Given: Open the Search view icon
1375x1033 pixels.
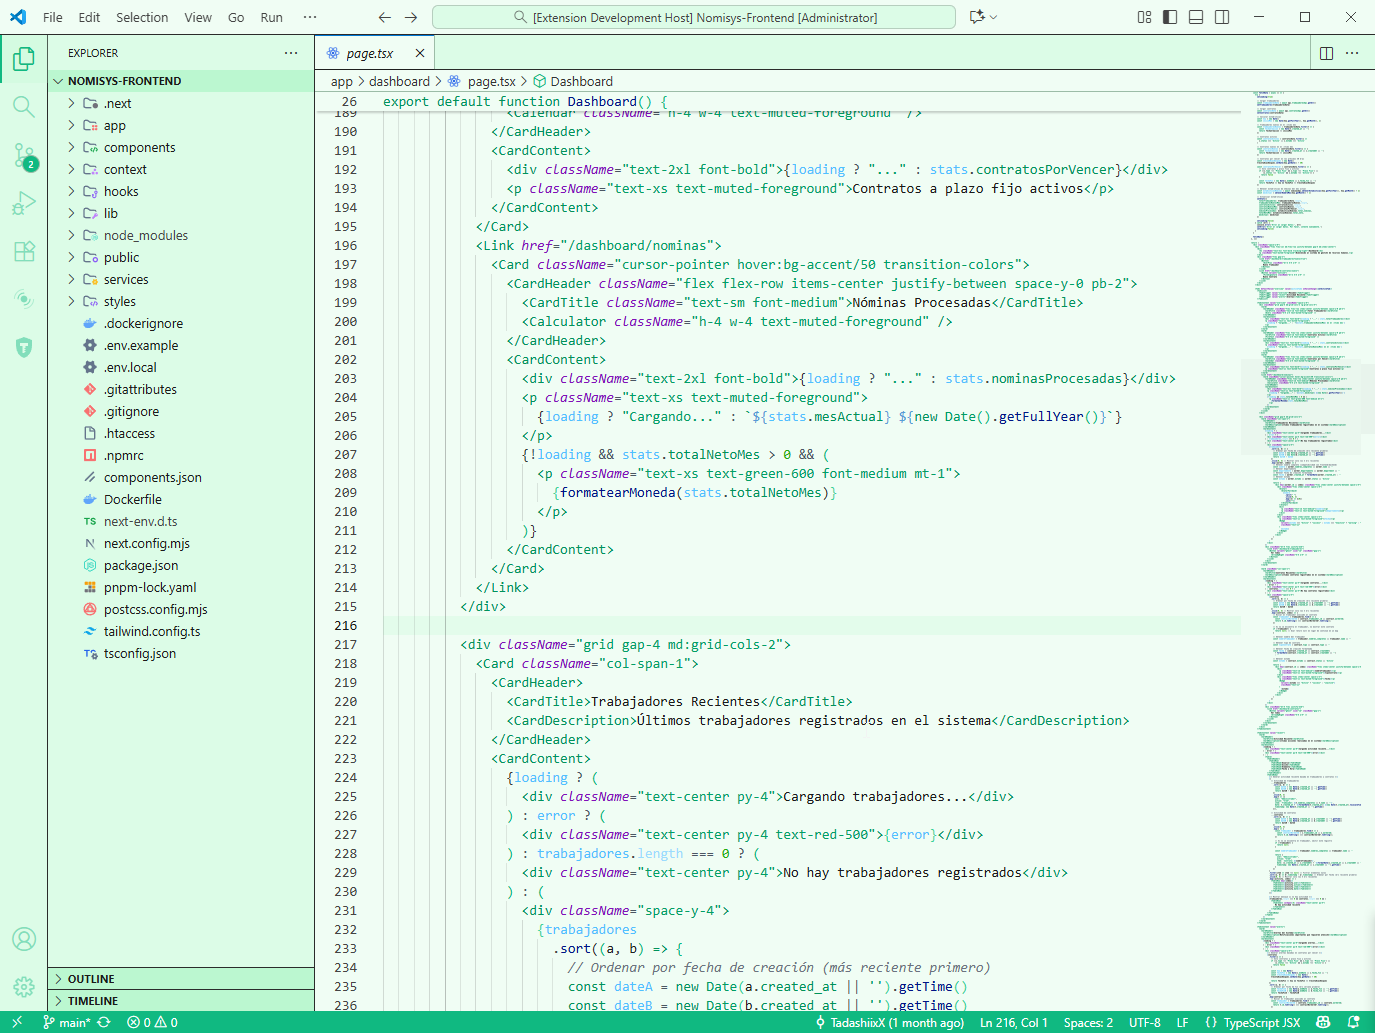Looking at the screenshot, I should 24,107.
